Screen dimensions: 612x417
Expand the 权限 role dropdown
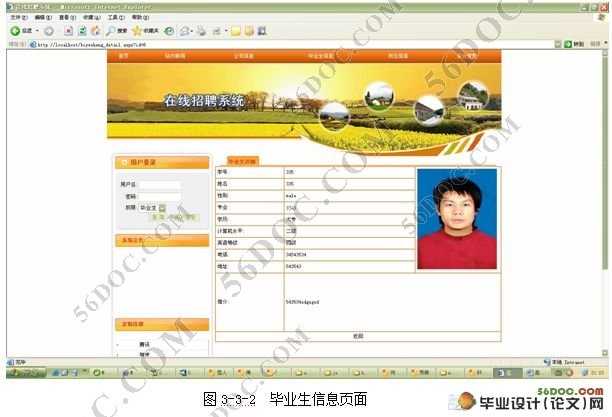162,207
